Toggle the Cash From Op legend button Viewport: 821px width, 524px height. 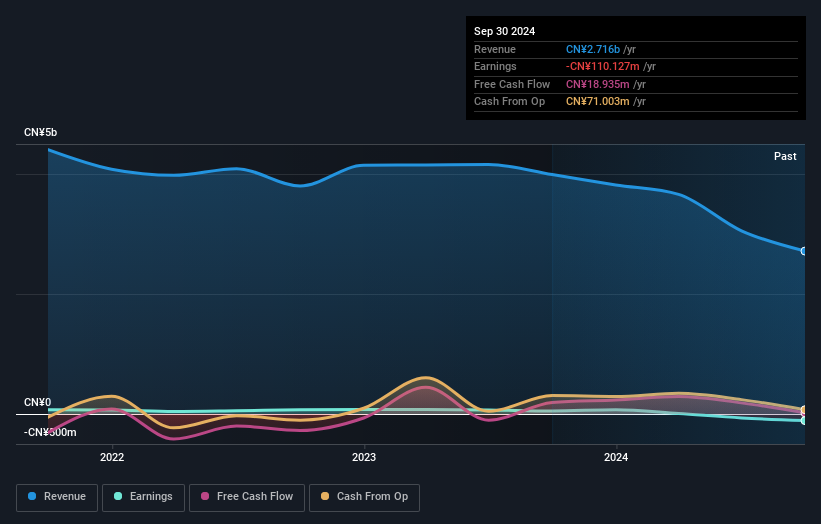(x=364, y=497)
